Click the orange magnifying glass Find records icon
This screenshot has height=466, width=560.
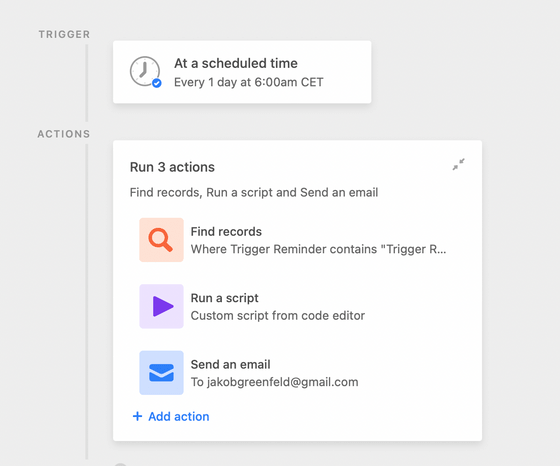(x=161, y=240)
